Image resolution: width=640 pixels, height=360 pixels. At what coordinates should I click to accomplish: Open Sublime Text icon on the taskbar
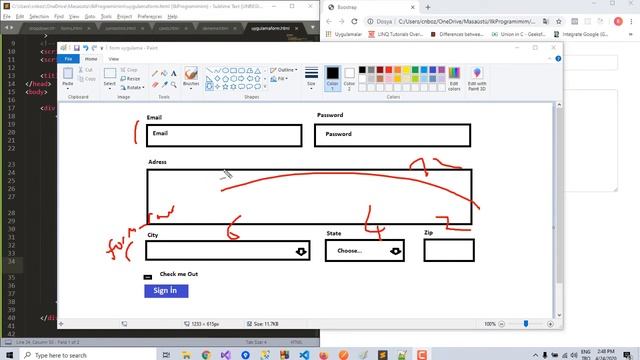382,355
